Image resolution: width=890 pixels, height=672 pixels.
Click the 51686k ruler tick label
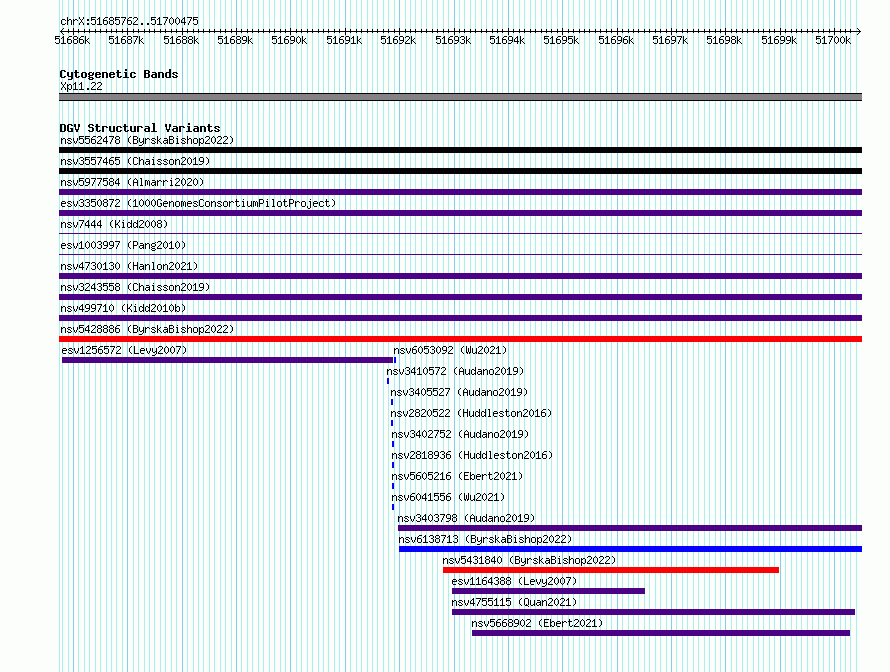pyautogui.click(x=72, y=40)
